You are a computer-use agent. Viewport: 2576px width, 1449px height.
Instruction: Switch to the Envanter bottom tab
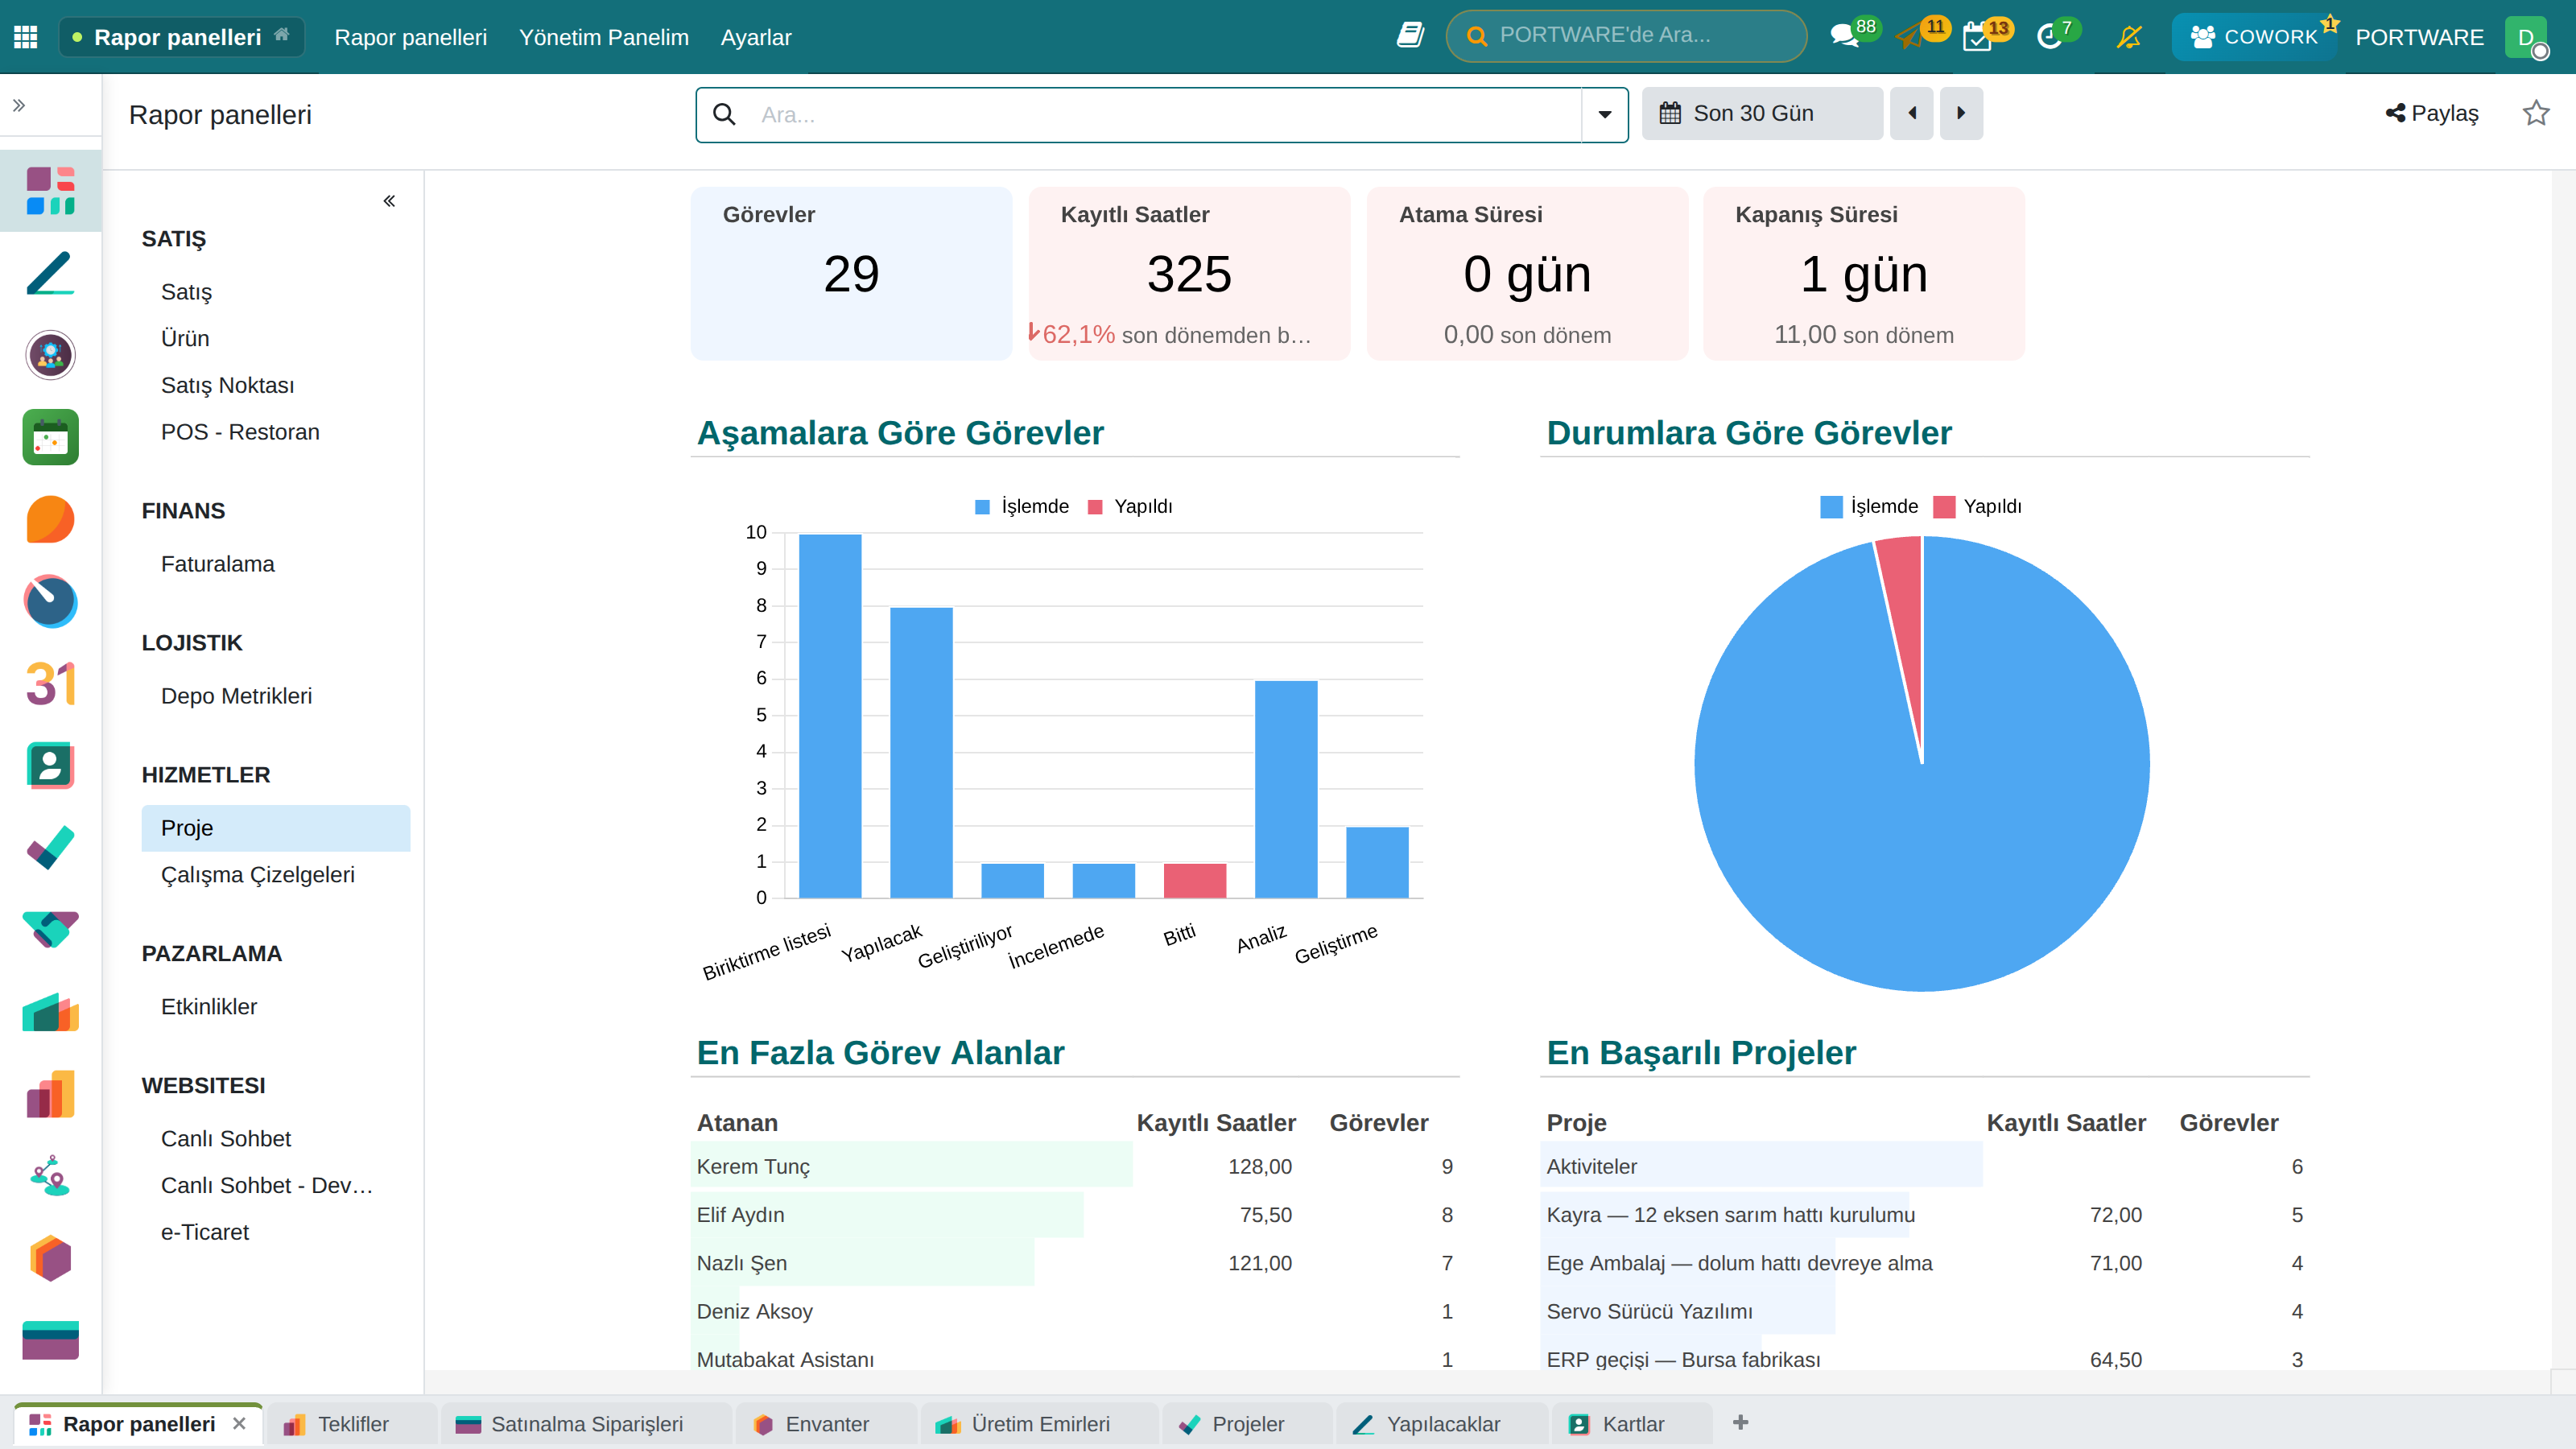click(x=825, y=1424)
